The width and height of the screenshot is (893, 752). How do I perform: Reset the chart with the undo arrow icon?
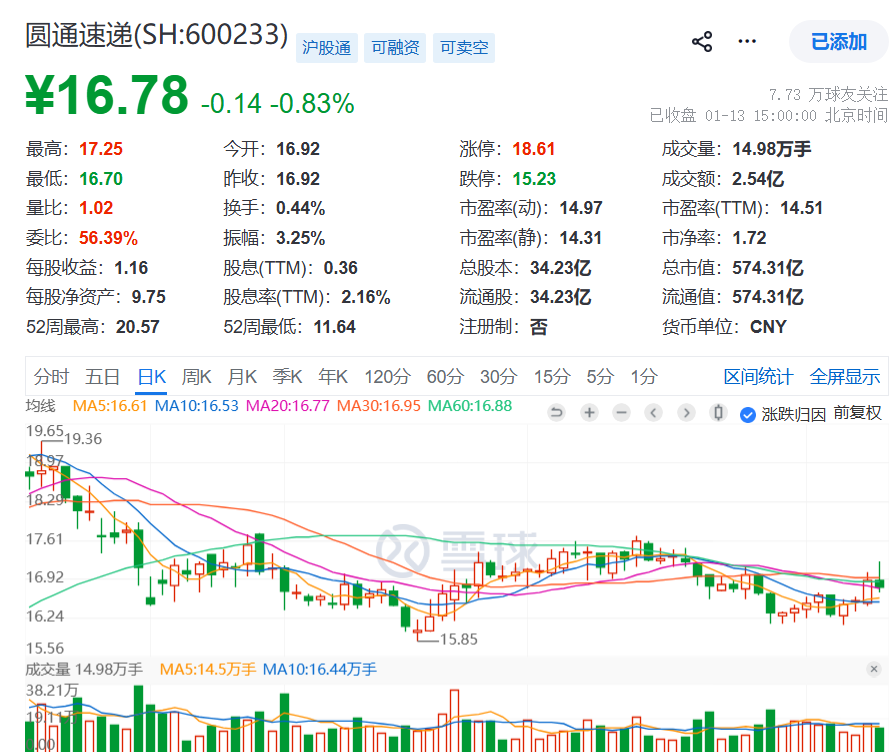coord(557,413)
